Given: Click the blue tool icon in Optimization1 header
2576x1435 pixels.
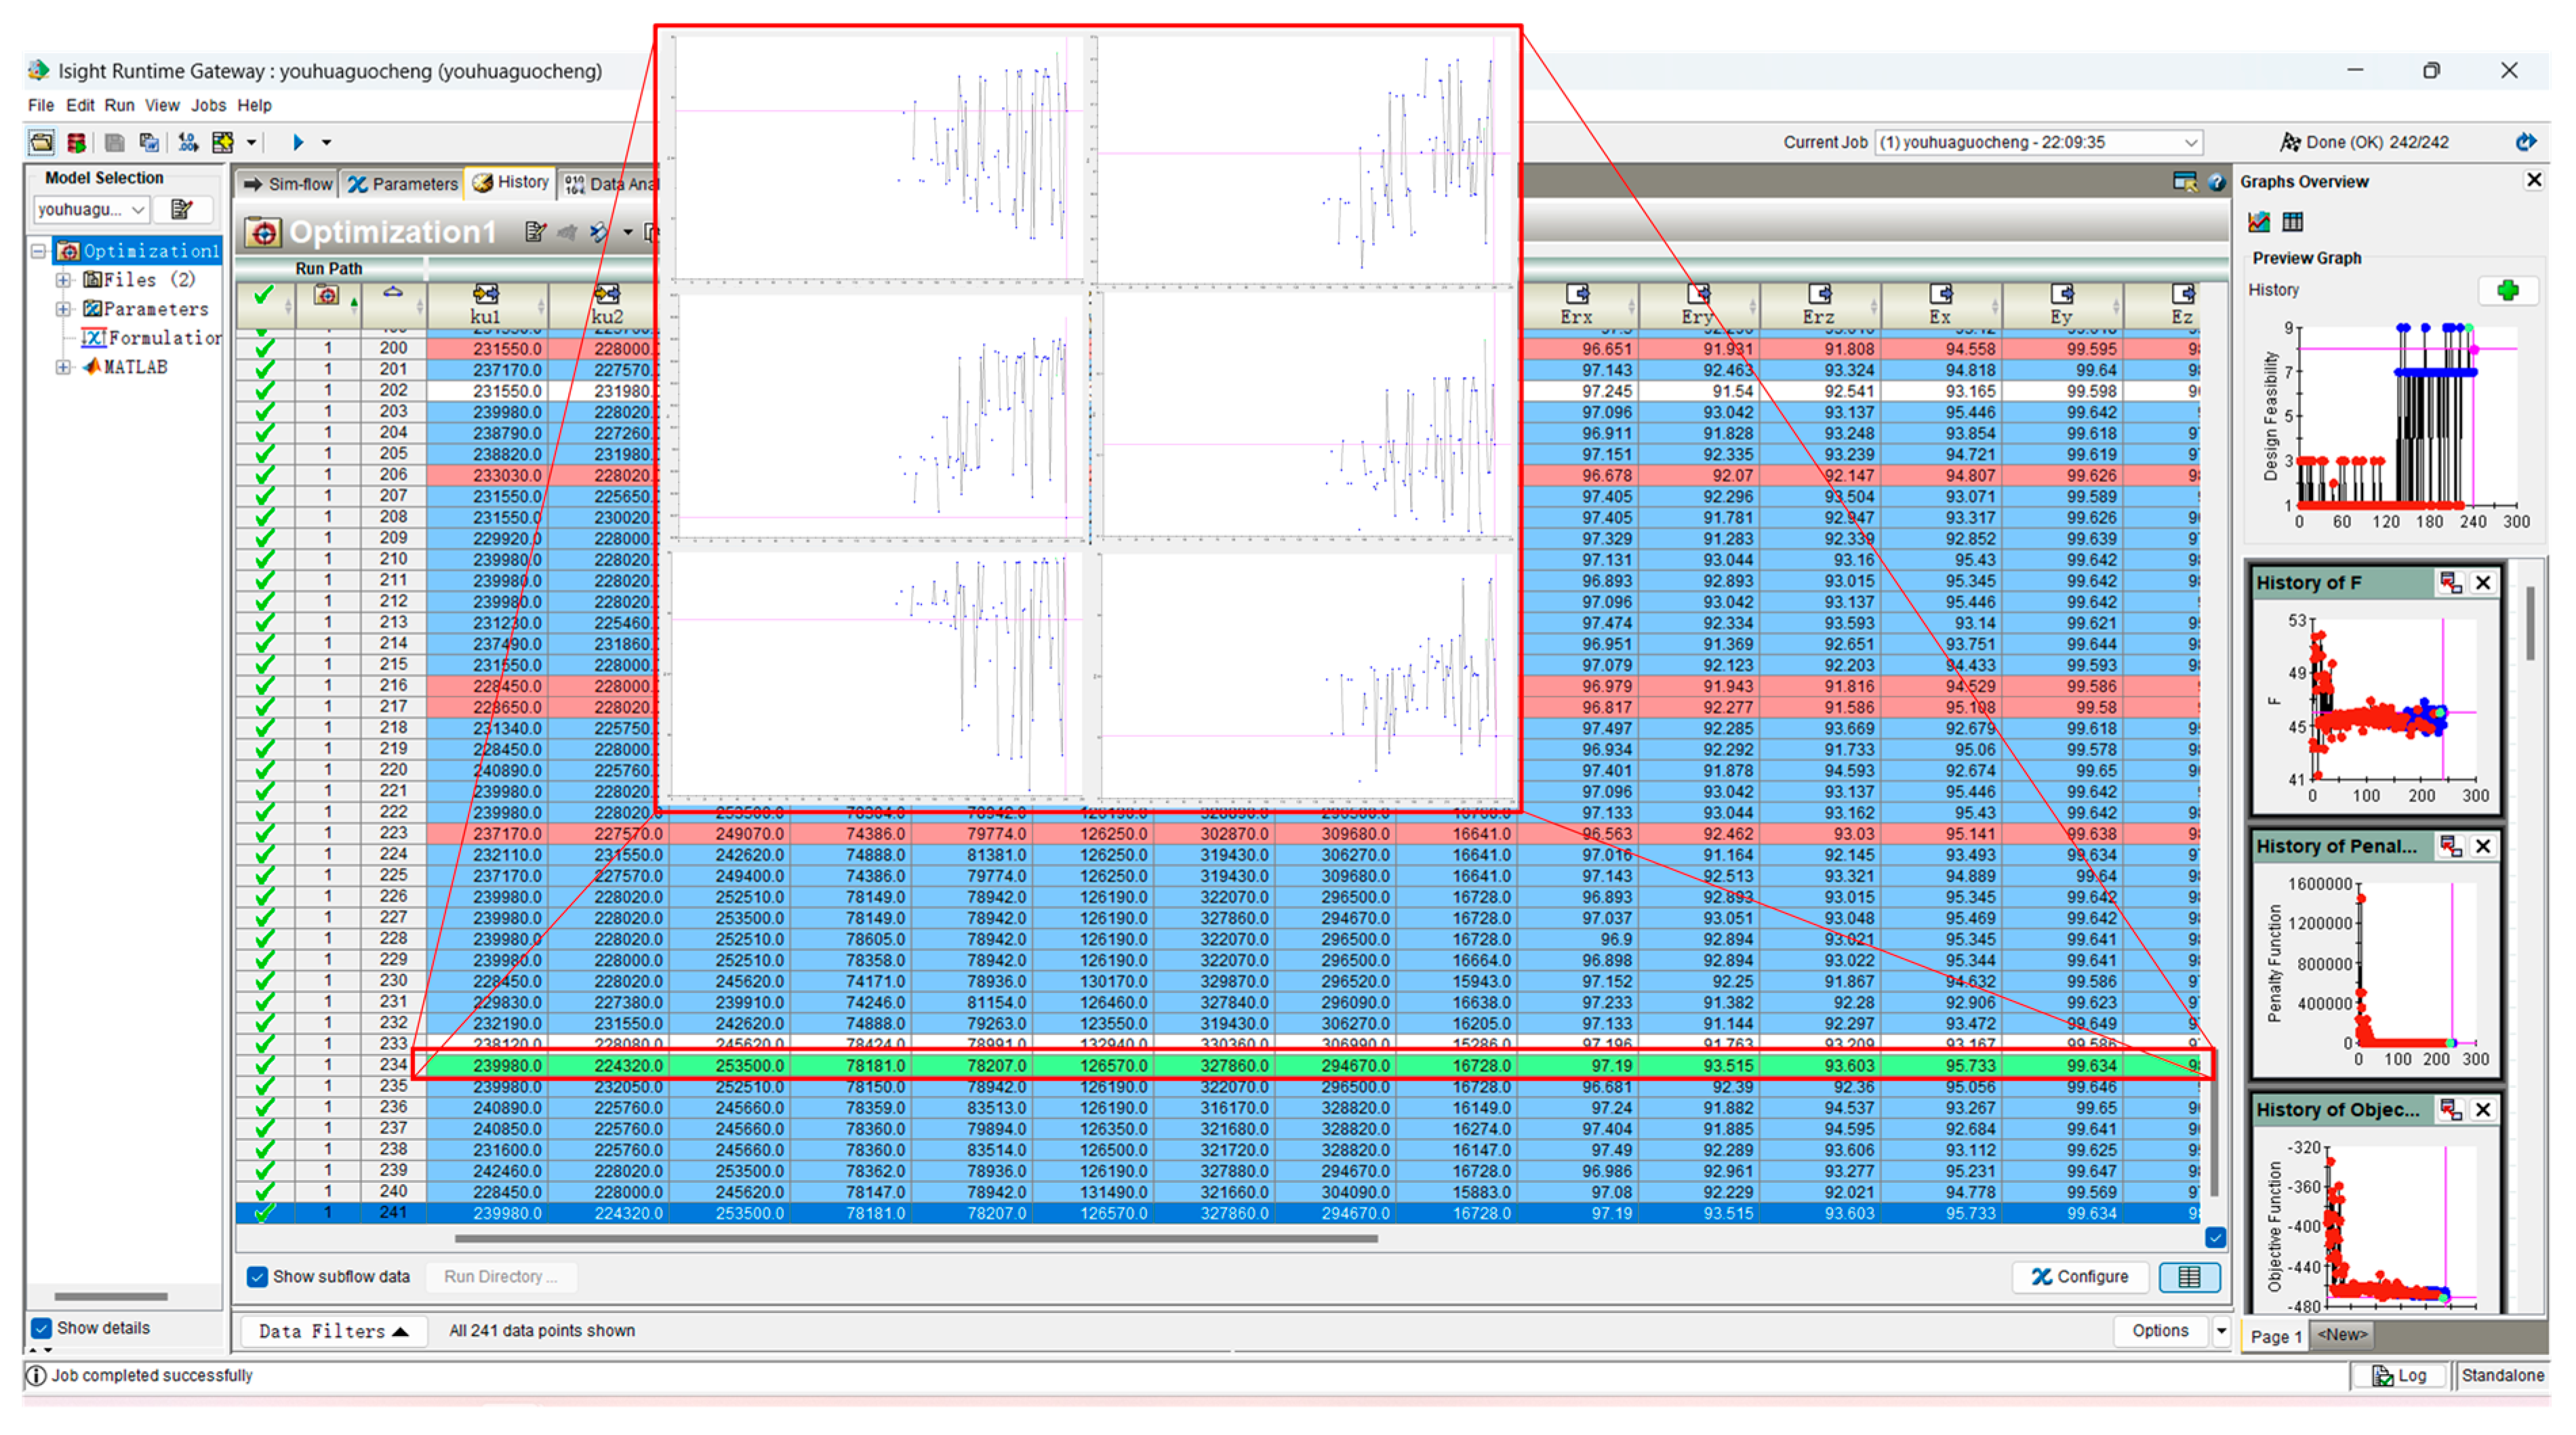Looking at the screenshot, I should [598, 232].
